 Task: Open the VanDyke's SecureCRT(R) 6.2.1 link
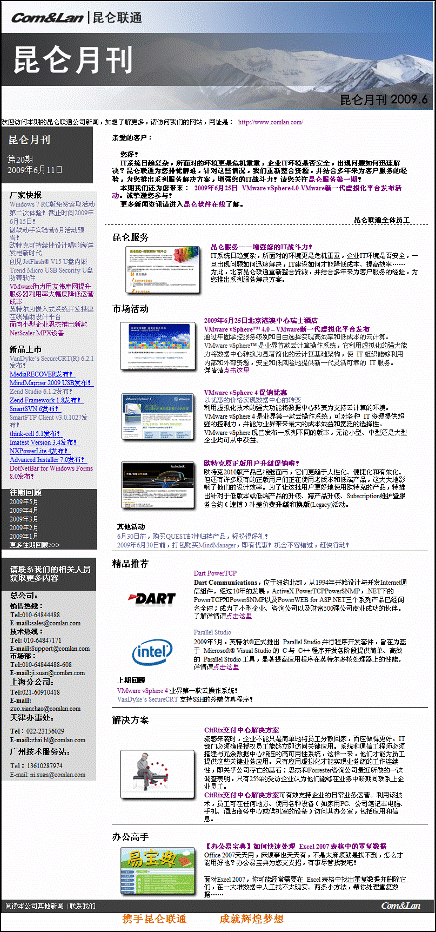[x=52, y=362]
